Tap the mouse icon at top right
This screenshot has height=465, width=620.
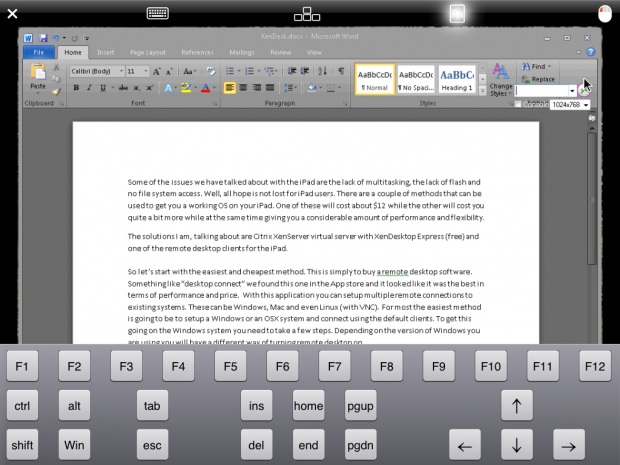tap(605, 14)
